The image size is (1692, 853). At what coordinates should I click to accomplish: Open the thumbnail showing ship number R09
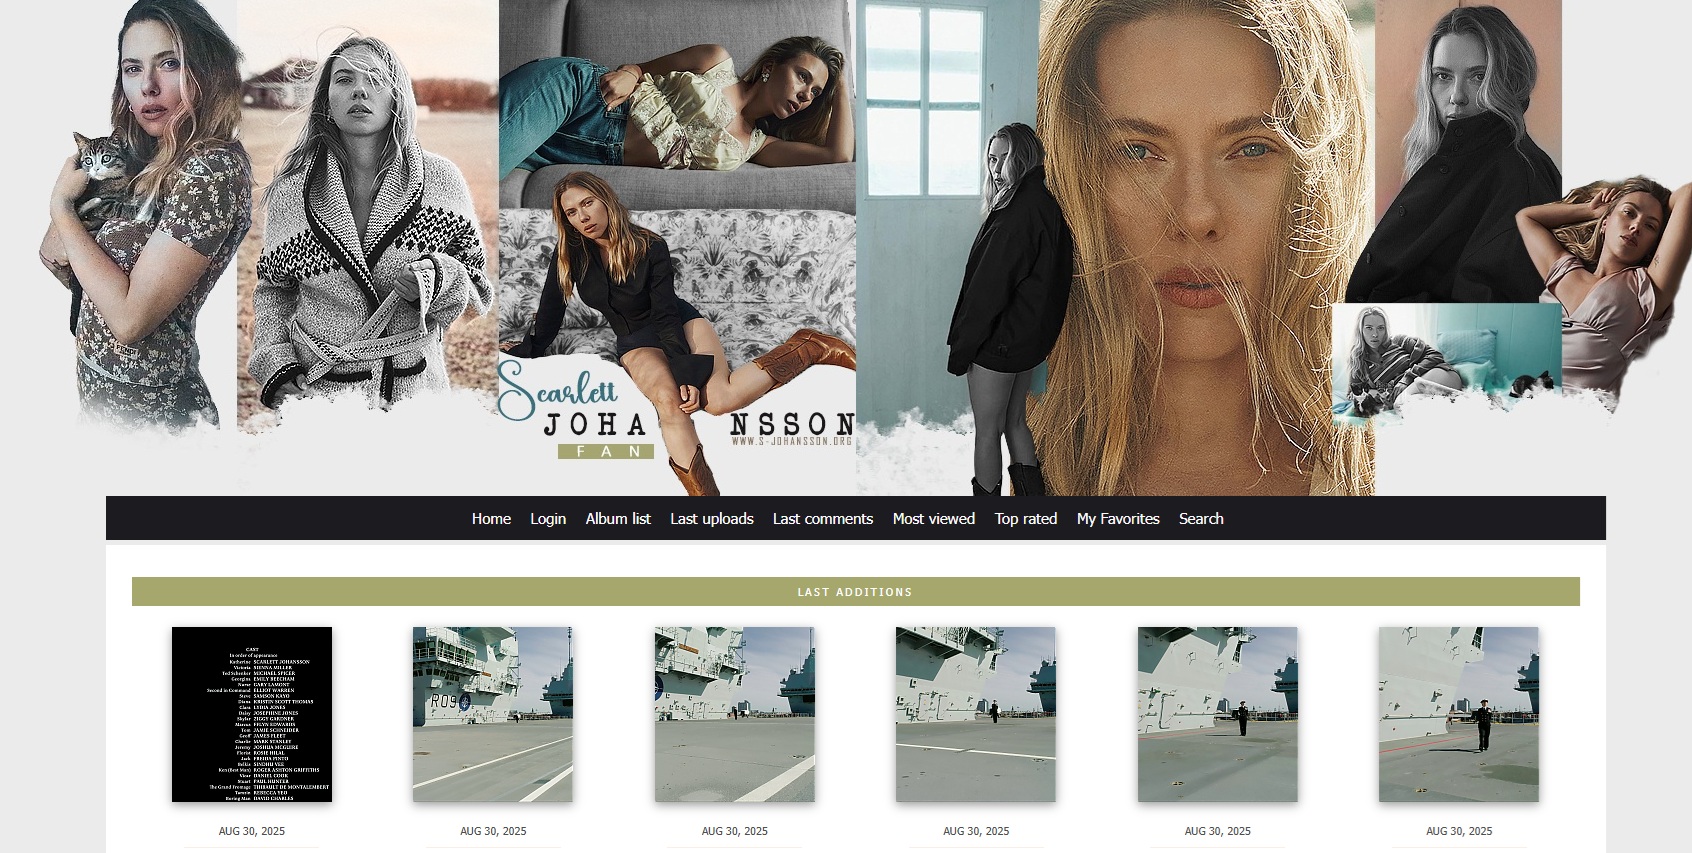click(x=493, y=714)
